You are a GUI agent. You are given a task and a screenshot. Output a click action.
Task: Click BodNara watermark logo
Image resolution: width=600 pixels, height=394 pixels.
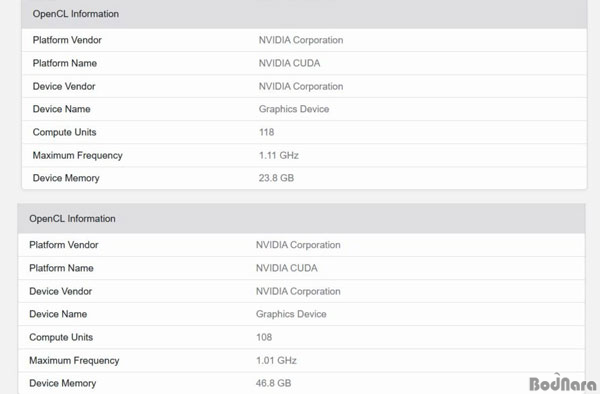click(562, 383)
